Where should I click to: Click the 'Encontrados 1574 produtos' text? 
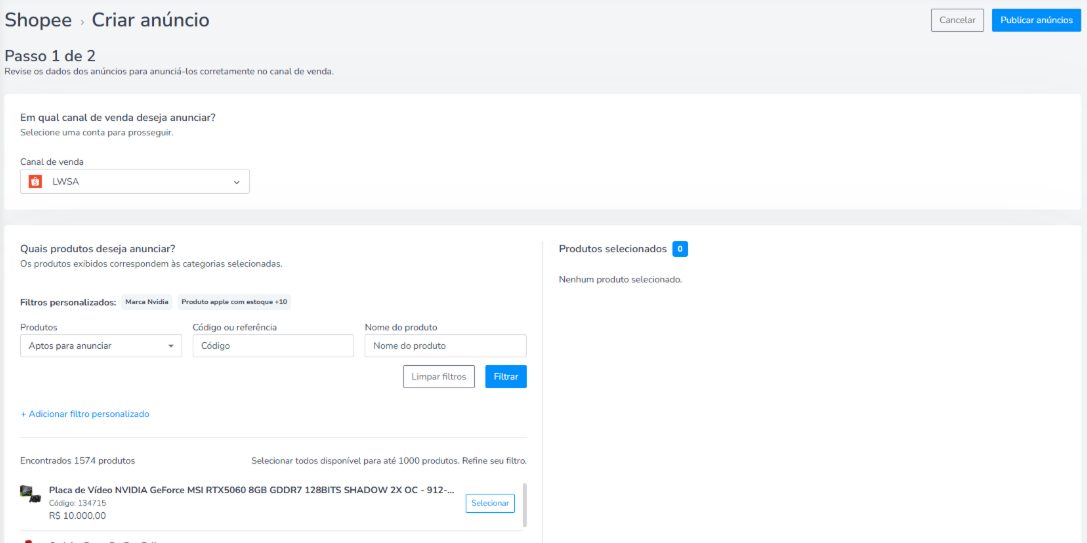[78, 460]
